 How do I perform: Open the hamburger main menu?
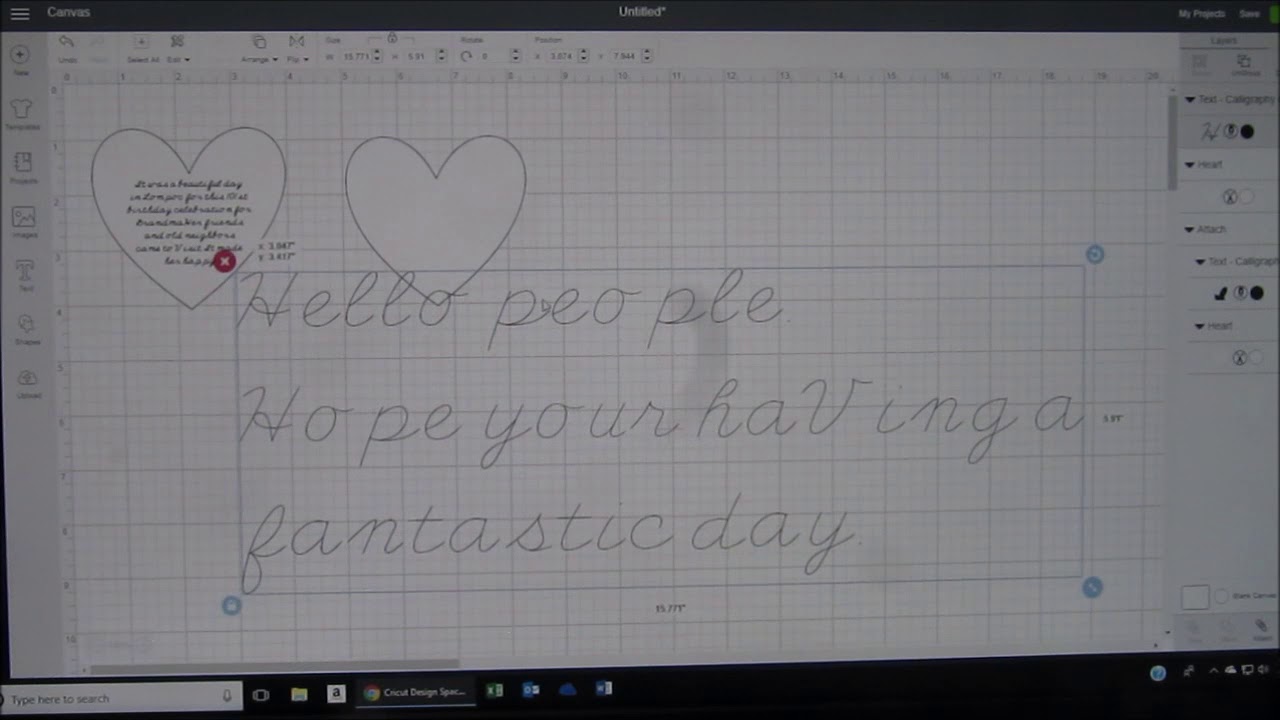click(19, 14)
